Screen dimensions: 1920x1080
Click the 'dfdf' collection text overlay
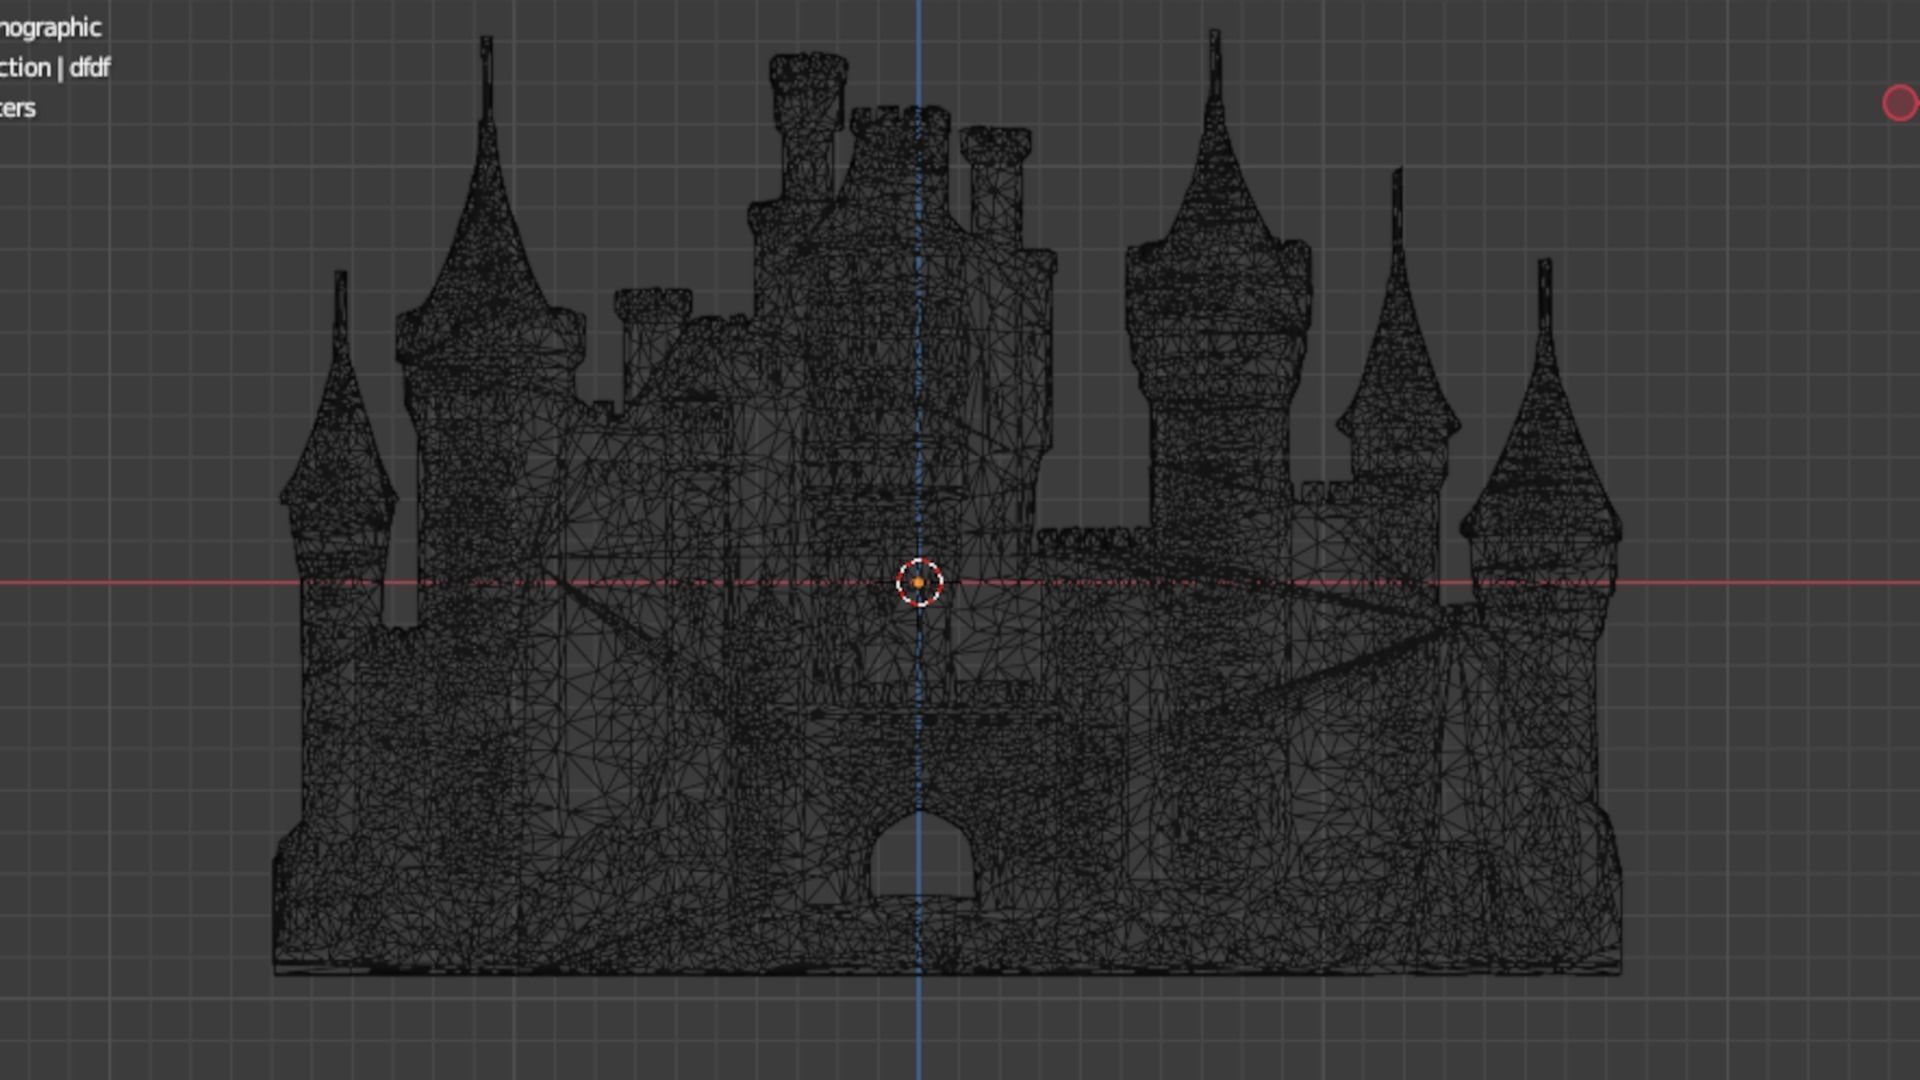tap(90, 68)
